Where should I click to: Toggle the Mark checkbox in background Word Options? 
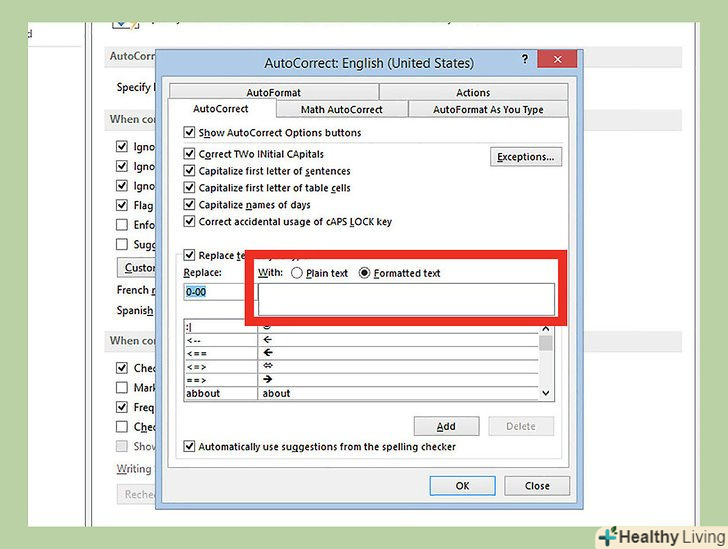(122, 387)
